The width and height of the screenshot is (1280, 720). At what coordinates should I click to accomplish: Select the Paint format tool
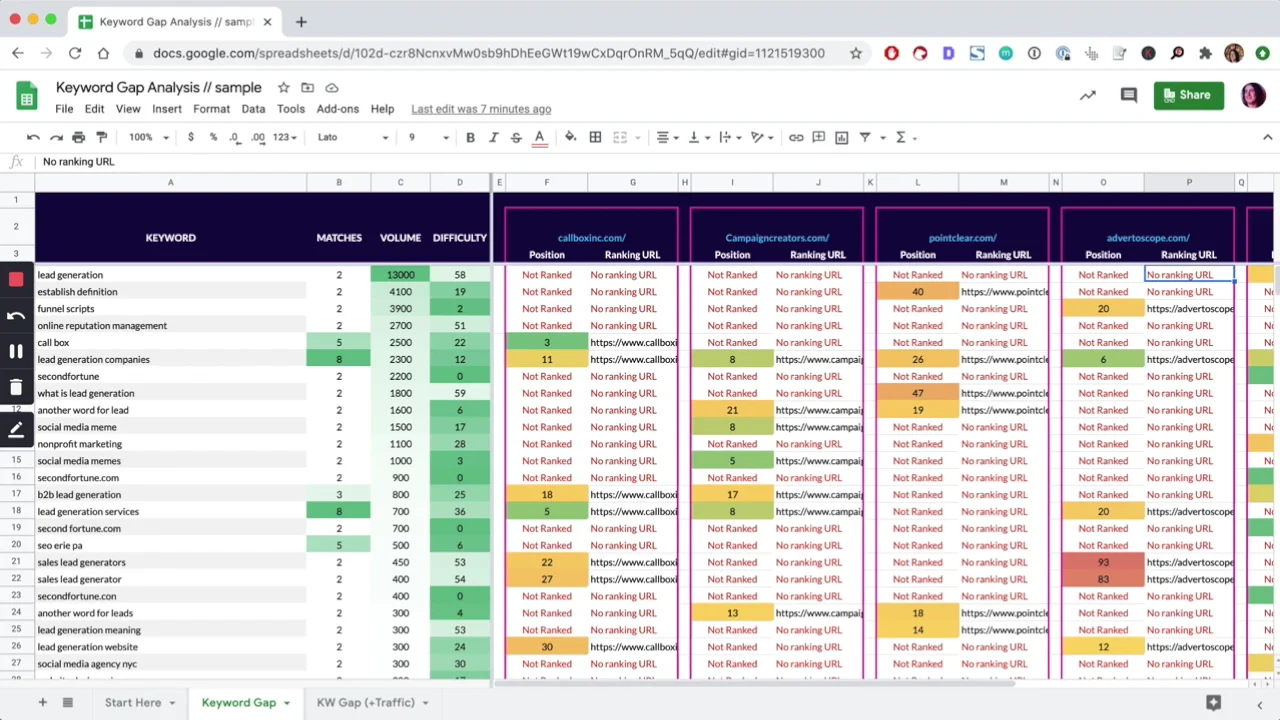[100, 137]
